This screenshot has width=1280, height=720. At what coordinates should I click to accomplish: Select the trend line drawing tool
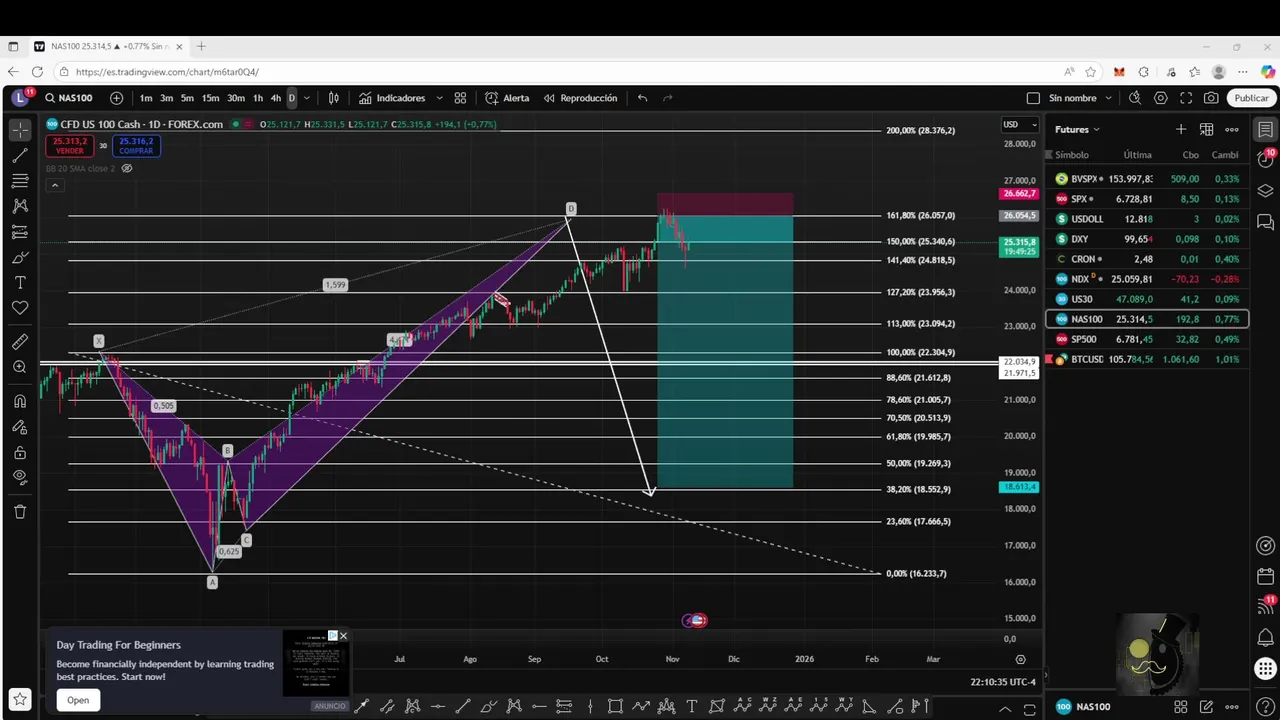20,155
